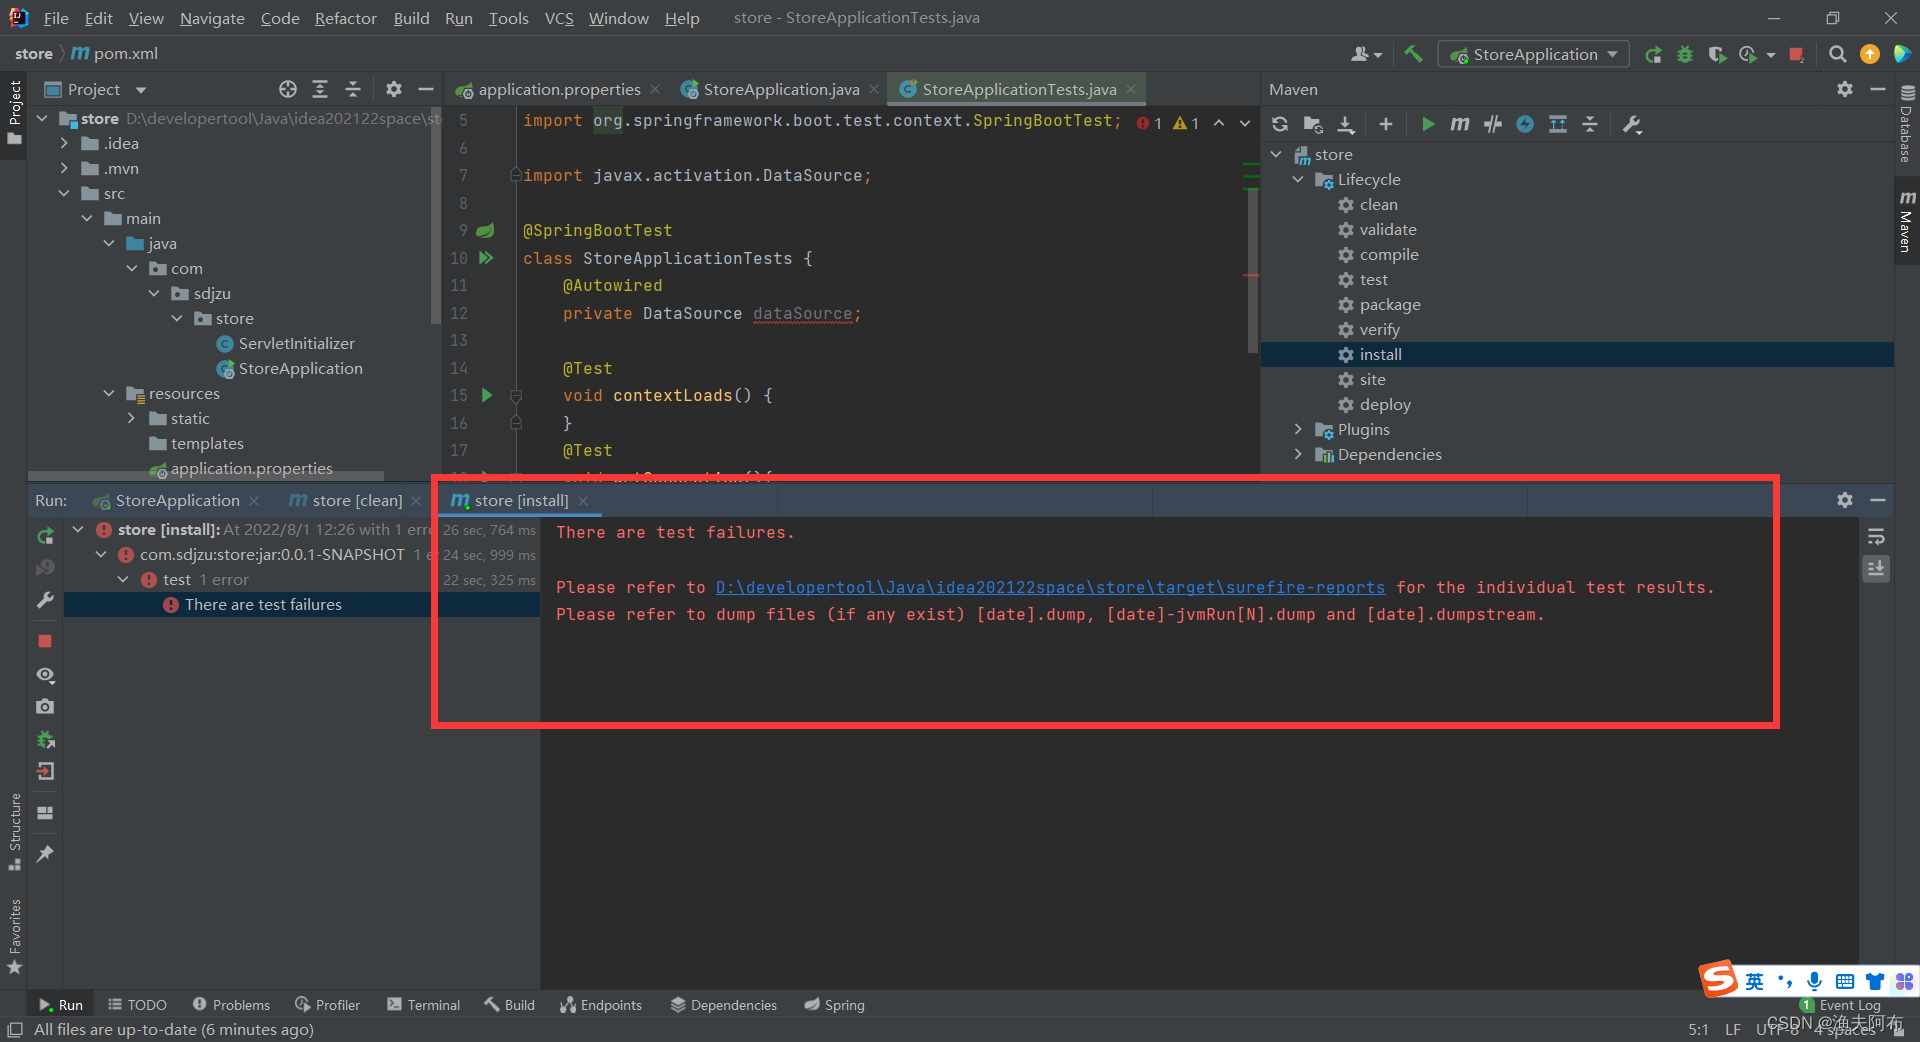Viewport: 1920px width, 1042px height.
Task: Run contextLoads test gutter icon
Action: click(x=487, y=395)
